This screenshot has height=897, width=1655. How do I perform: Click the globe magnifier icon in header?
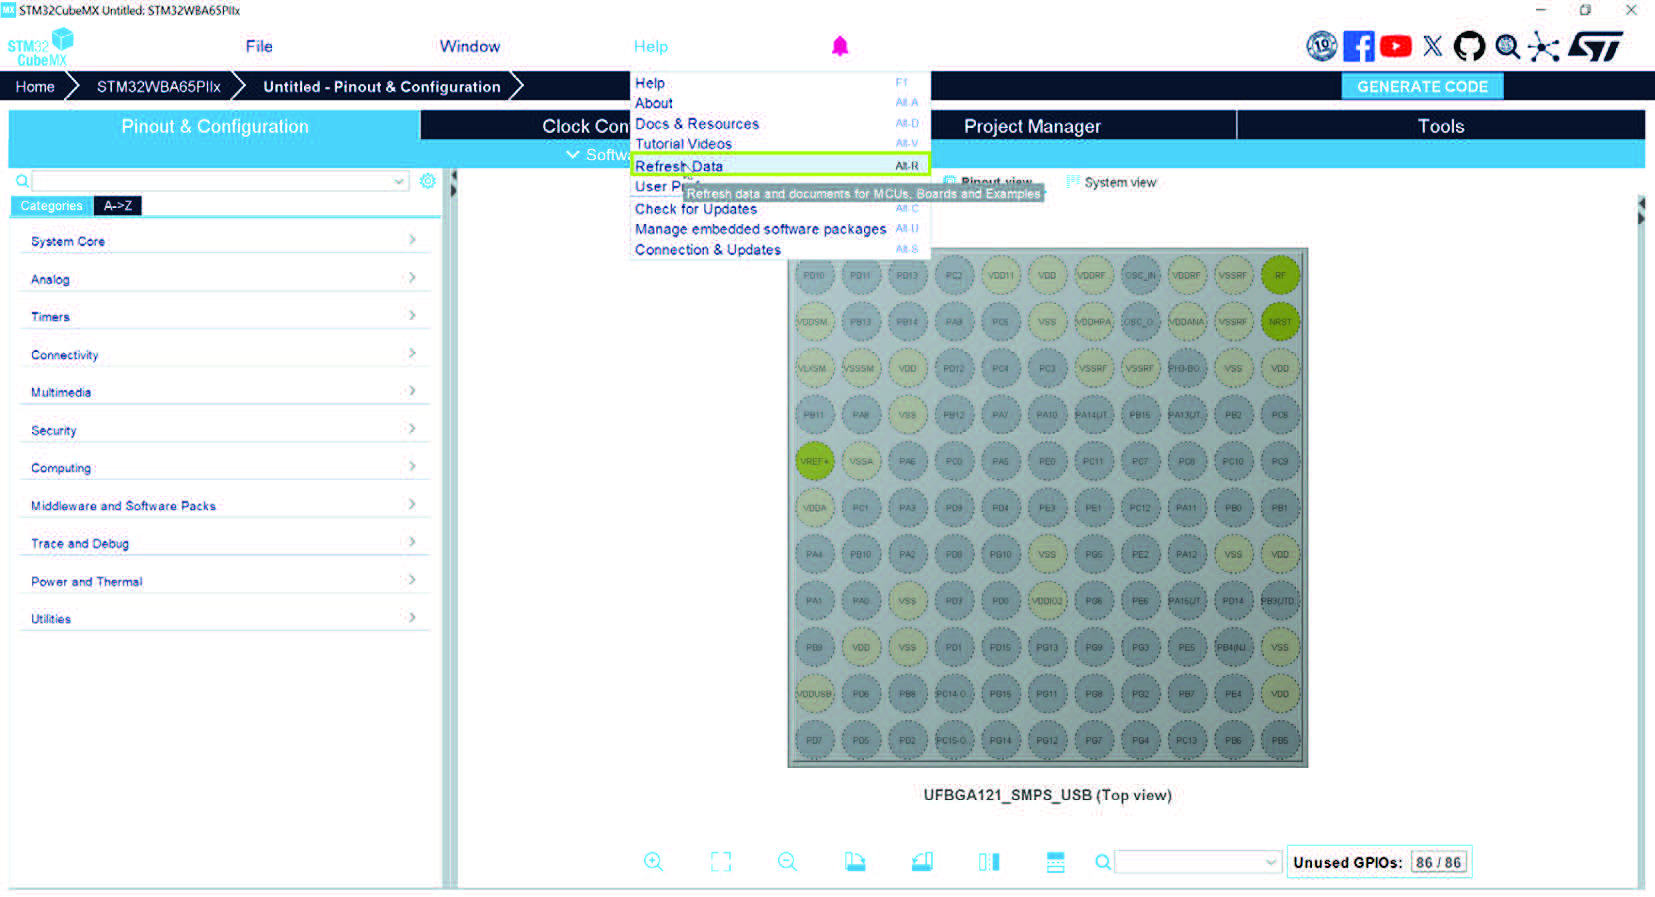click(x=1507, y=46)
